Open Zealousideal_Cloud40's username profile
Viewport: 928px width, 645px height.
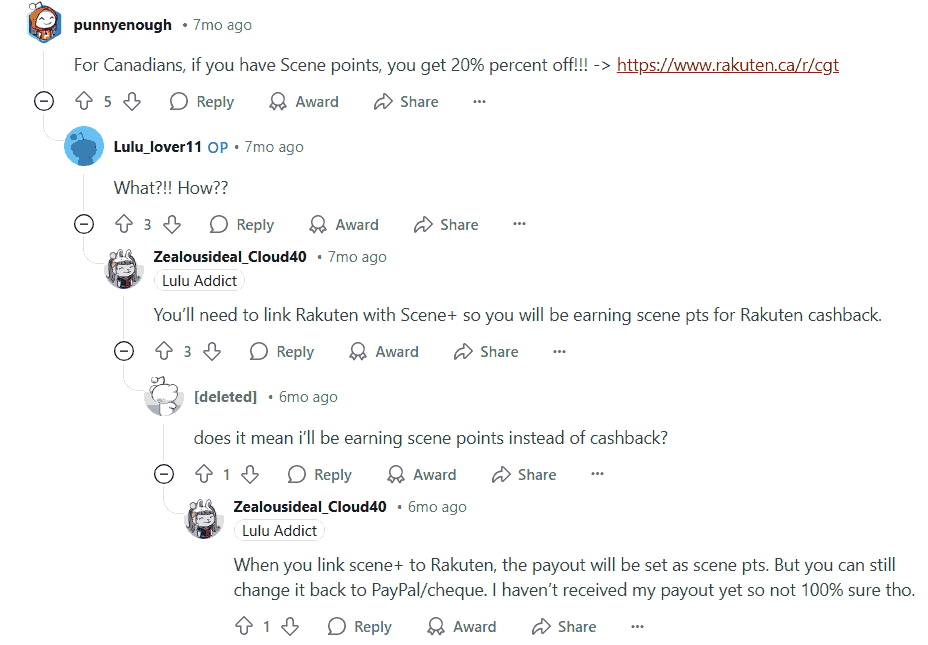pos(230,256)
